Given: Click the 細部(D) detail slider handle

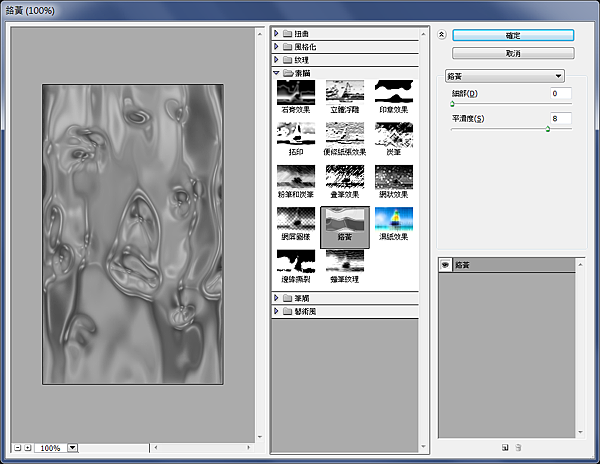Looking at the screenshot, I should pos(452,104).
